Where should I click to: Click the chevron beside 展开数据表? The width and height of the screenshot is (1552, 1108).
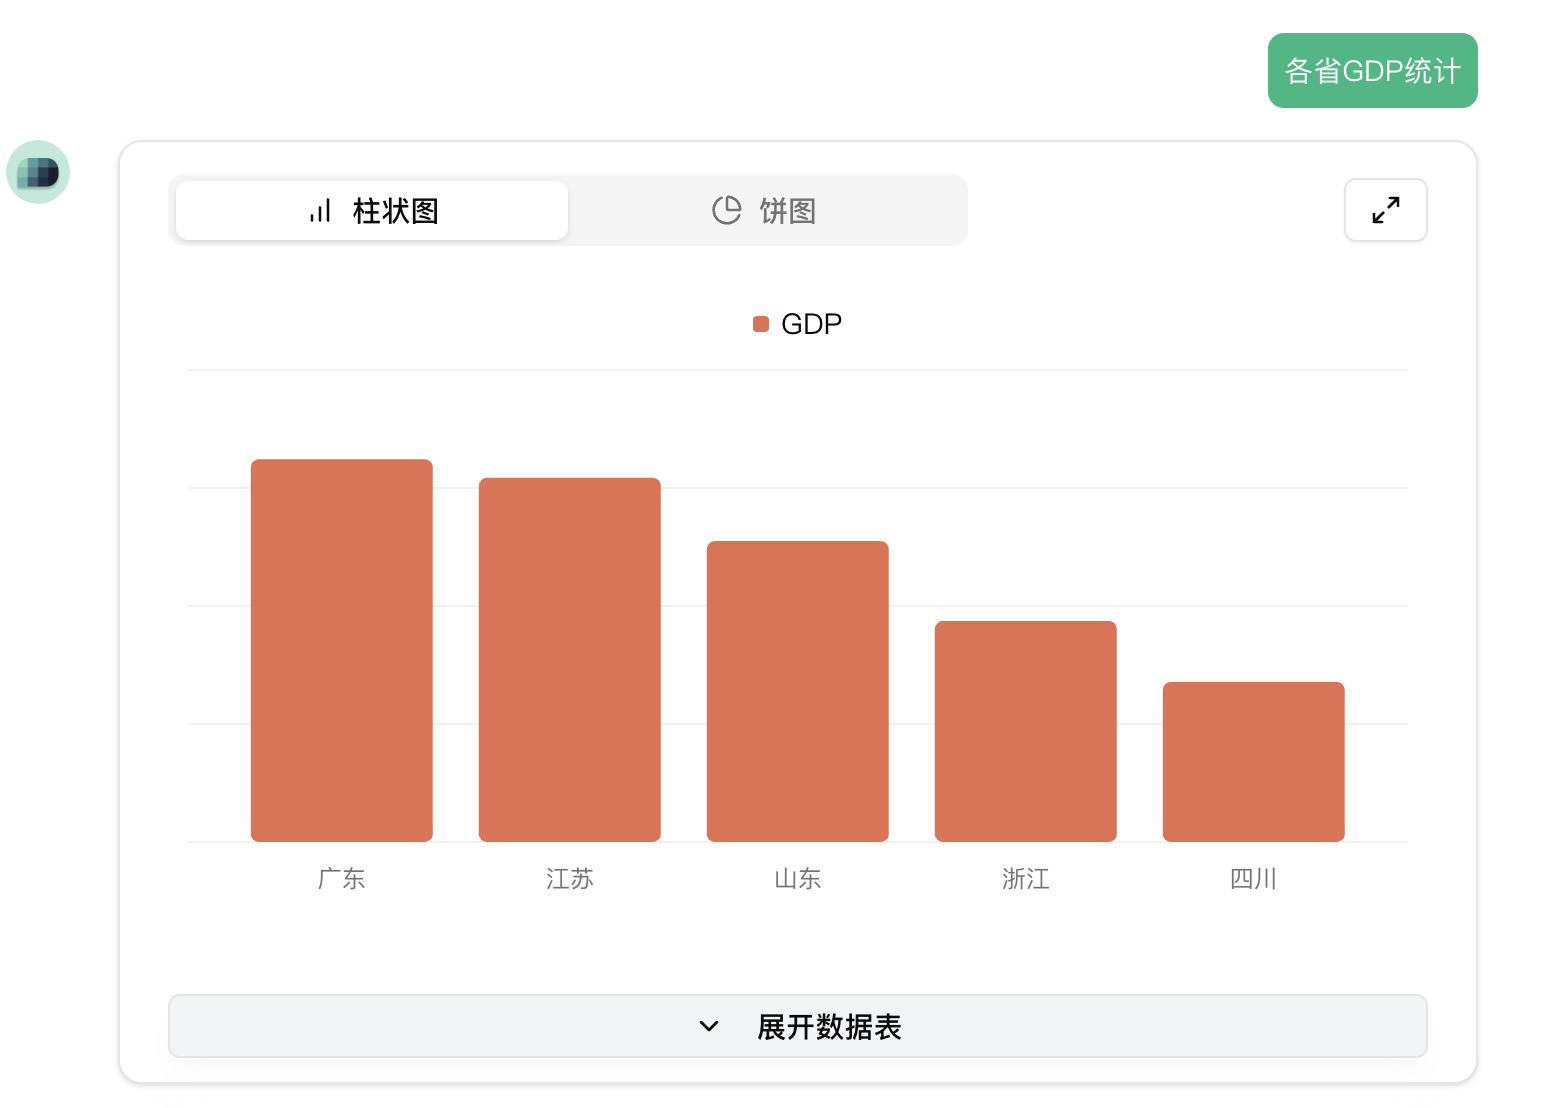(x=709, y=1026)
